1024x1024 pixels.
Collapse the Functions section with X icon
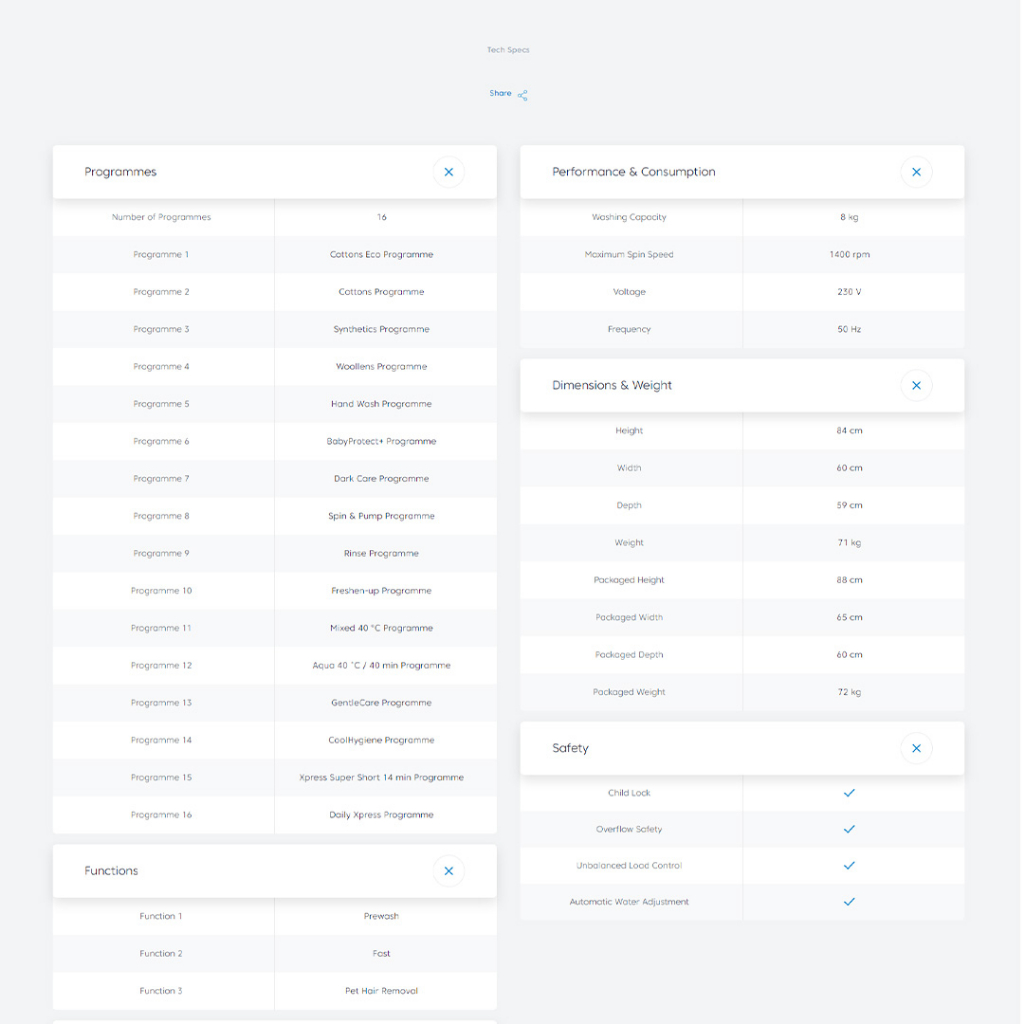(448, 871)
